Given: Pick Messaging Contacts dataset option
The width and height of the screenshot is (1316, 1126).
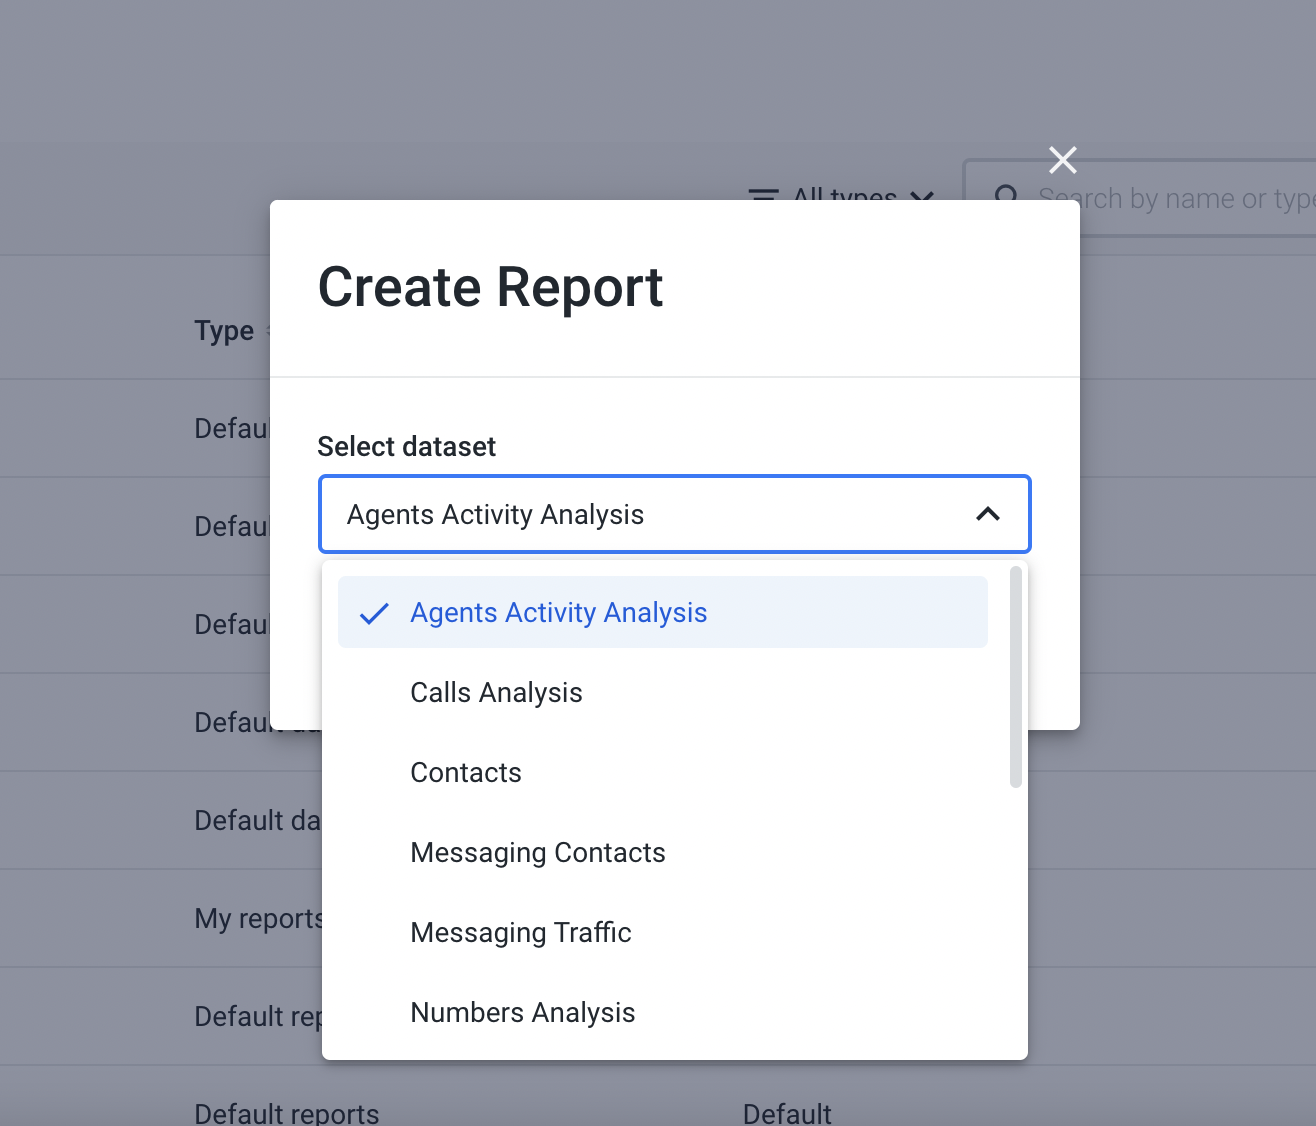Looking at the screenshot, I should (538, 852).
